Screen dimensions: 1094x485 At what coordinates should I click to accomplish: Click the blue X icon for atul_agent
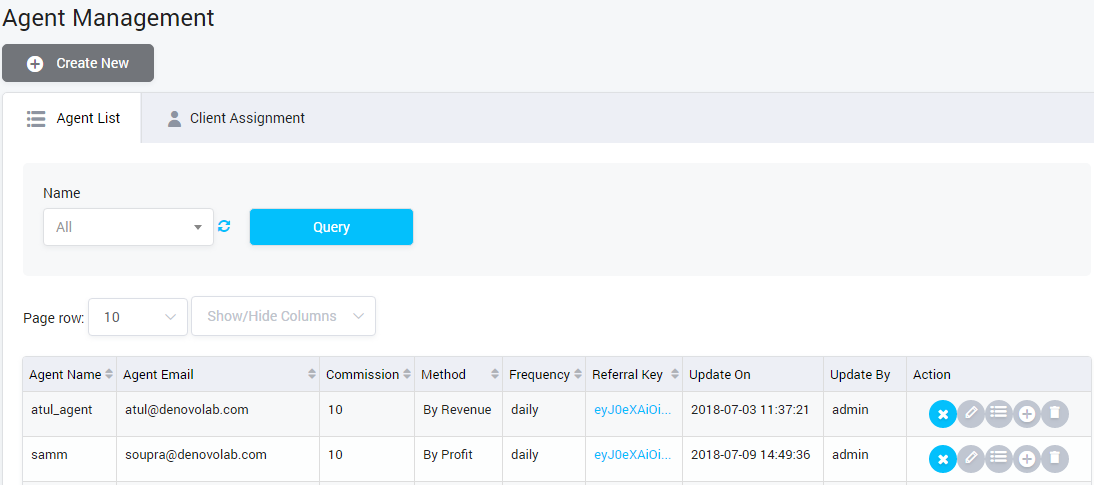point(942,414)
